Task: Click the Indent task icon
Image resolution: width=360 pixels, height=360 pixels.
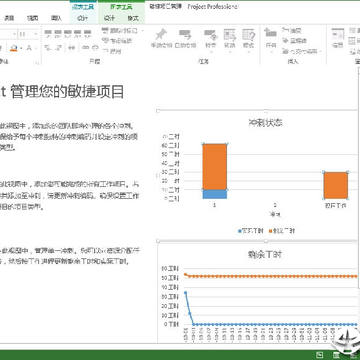Action: [x=58, y=48]
